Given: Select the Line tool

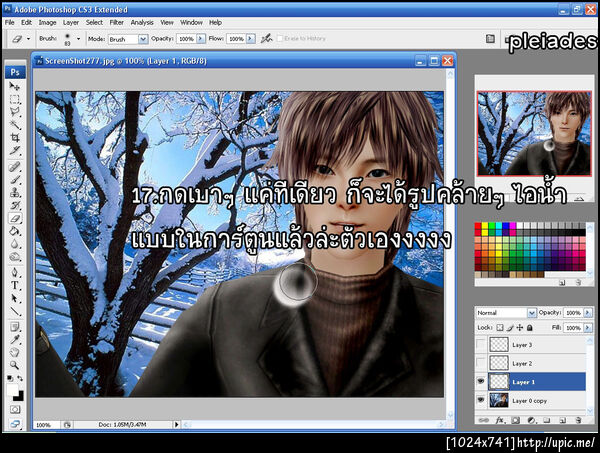Looking at the screenshot, I should point(15,311).
